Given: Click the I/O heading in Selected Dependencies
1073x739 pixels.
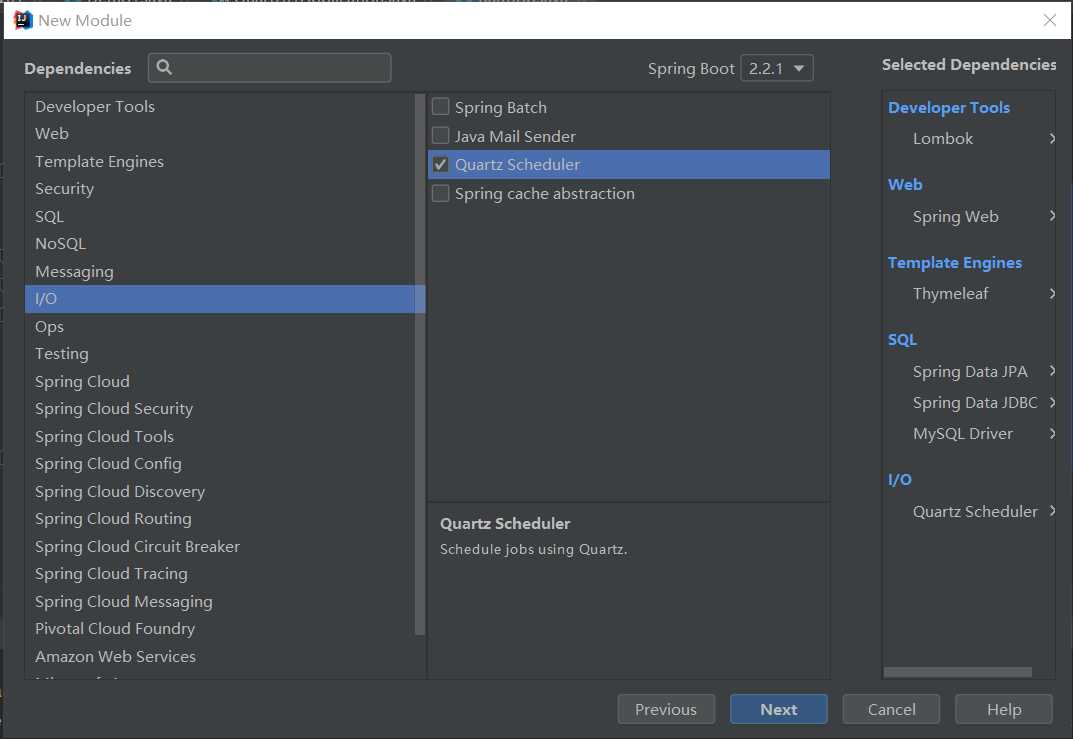Looking at the screenshot, I should pyautogui.click(x=899, y=480).
